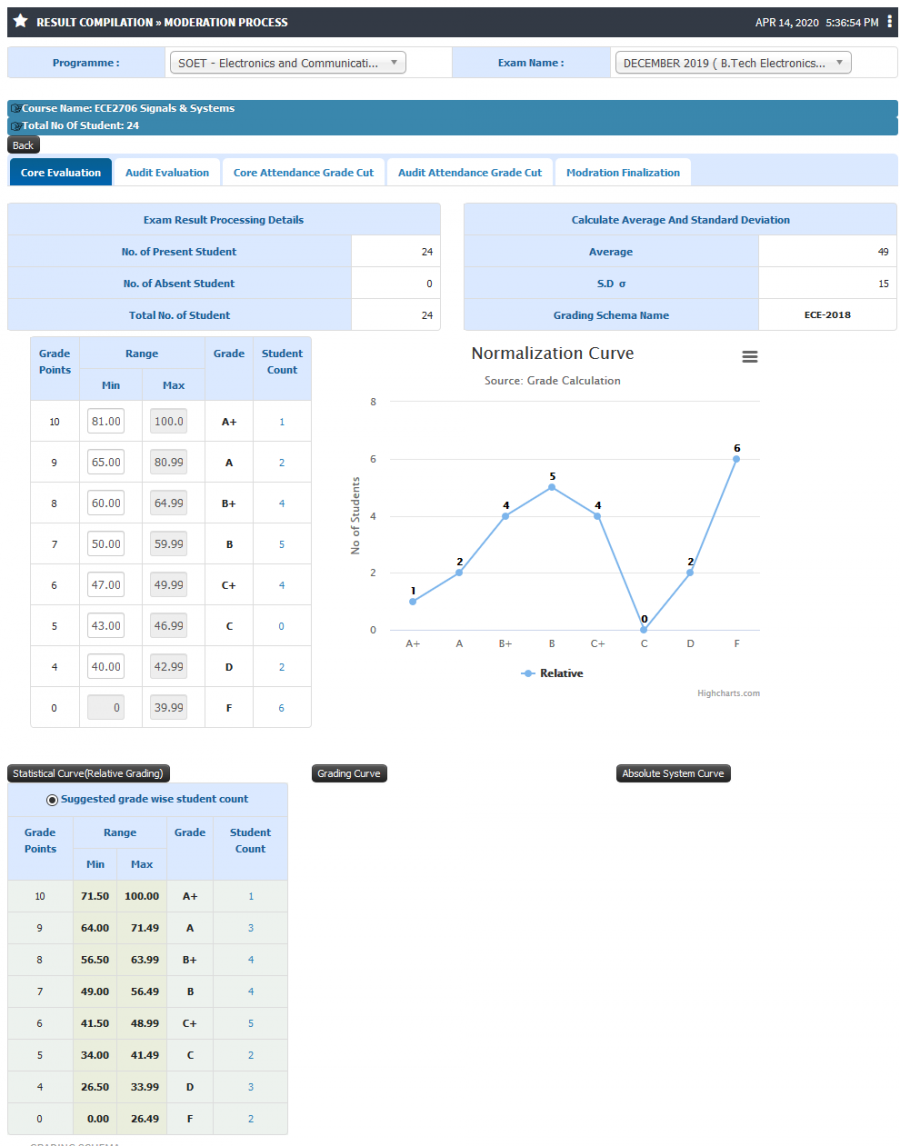Screen dimensions: 900x1146
Task: Click the No. of Absent Student value 0
Action: (x=429, y=284)
